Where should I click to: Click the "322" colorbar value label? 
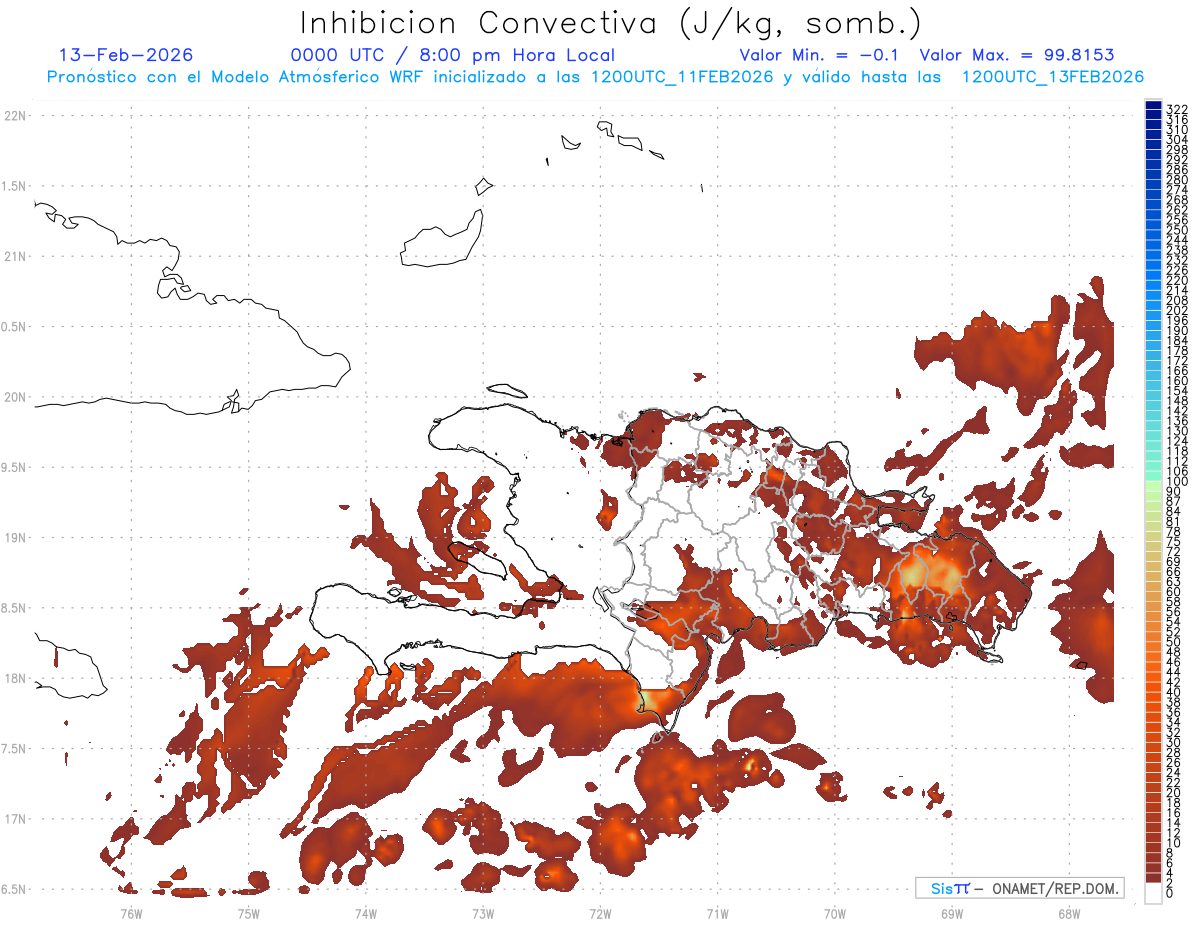pyautogui.click(x=1177, y=107)
